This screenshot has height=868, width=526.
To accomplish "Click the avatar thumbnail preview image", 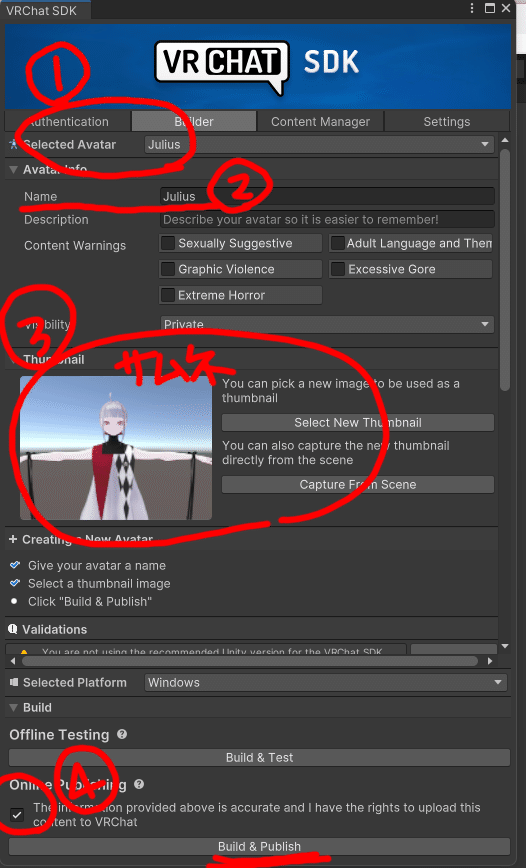I will [116, 448].
